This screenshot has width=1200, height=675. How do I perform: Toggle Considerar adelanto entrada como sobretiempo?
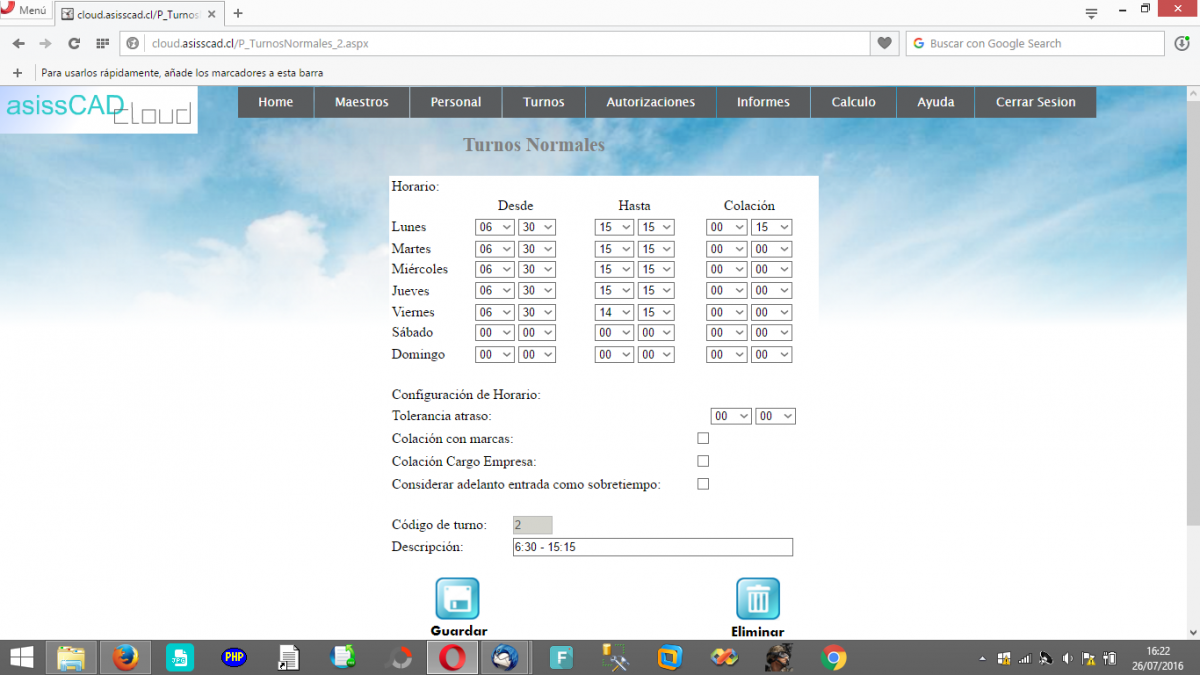703,484
